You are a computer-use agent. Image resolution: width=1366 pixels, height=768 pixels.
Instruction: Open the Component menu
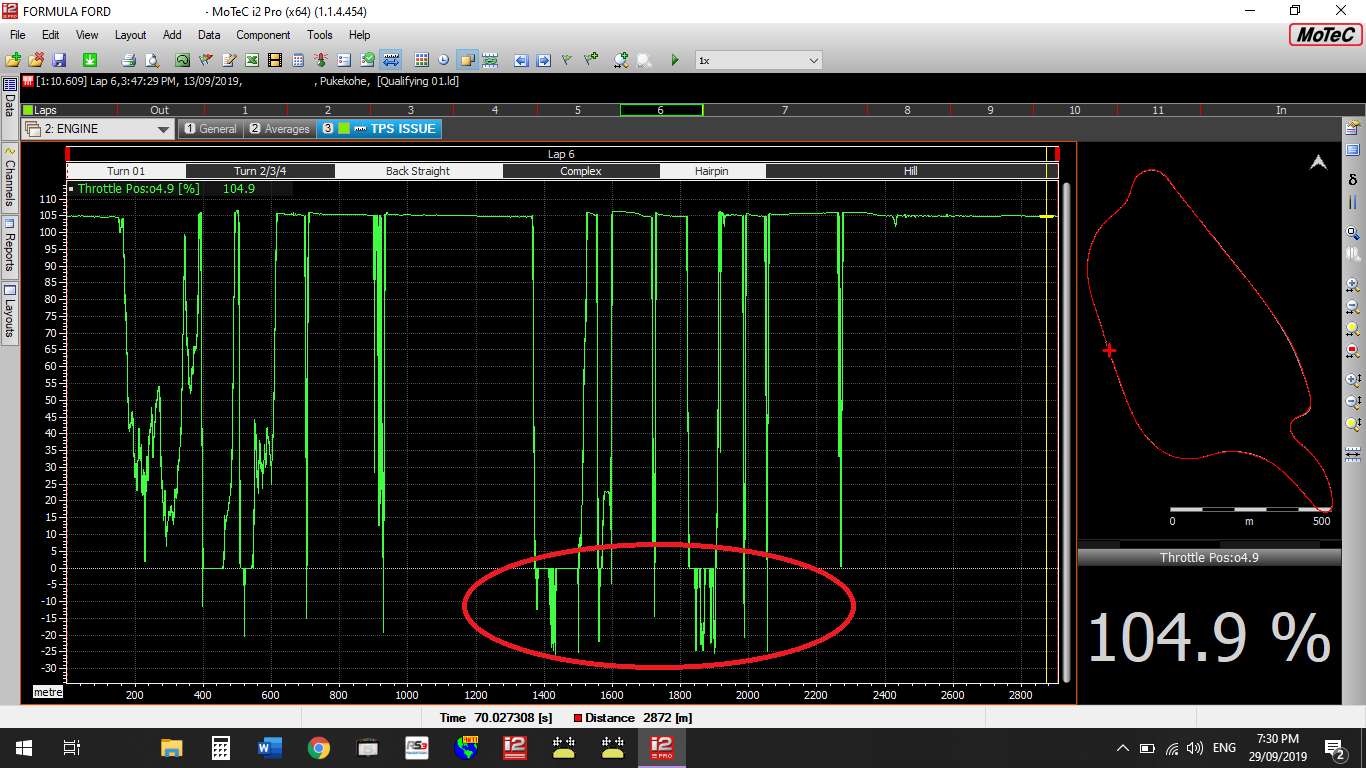pyautogui.click(x=263, y=35)
